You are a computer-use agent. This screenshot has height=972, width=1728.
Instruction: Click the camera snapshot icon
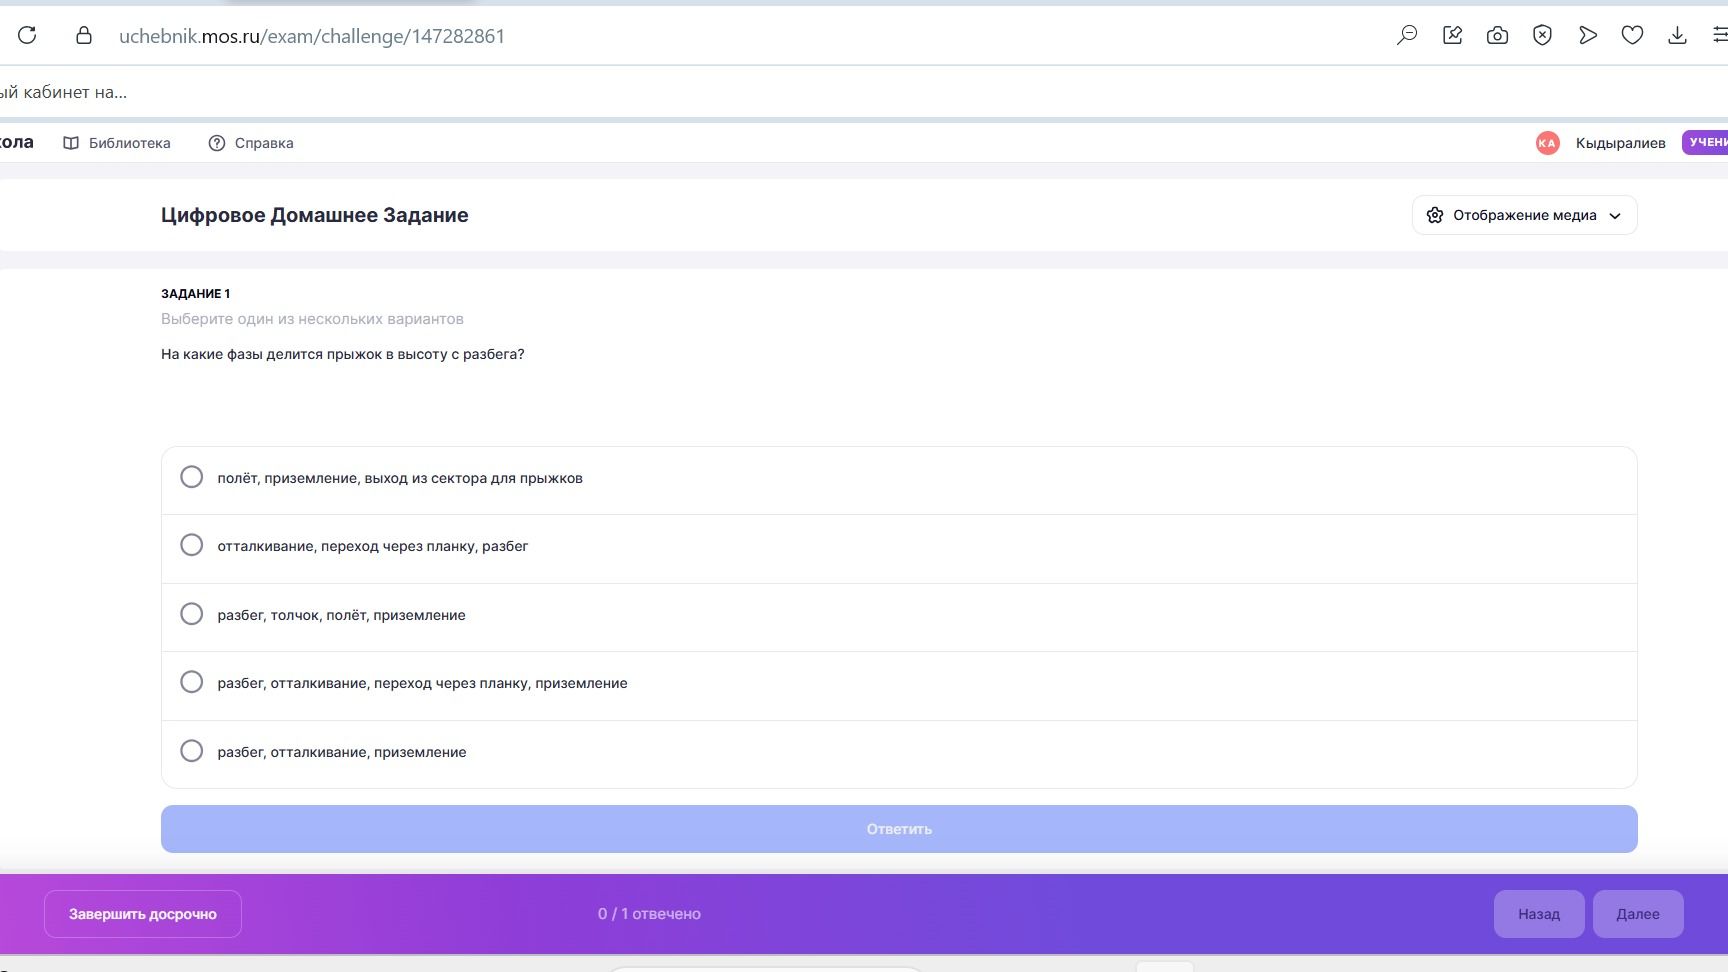pyautogui.click(x=1497, y=36)
